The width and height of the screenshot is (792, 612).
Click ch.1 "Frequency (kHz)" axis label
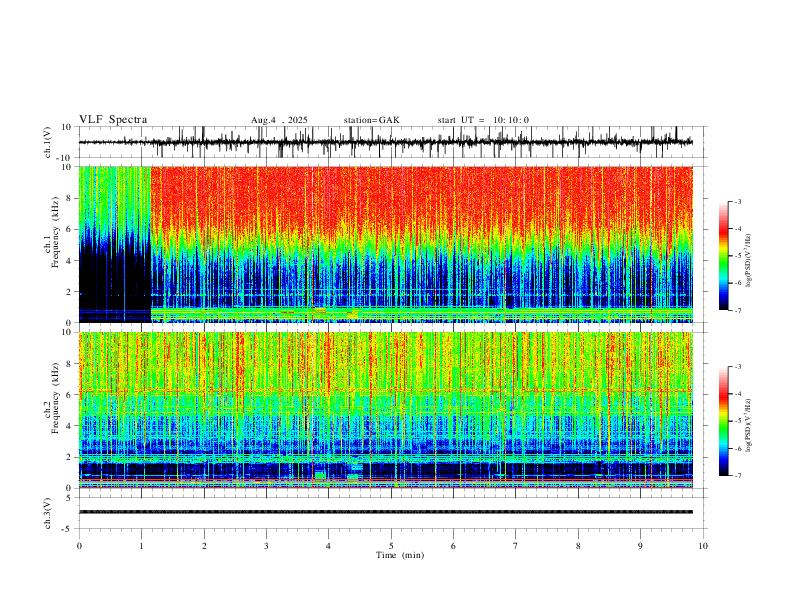click(56, 232)
